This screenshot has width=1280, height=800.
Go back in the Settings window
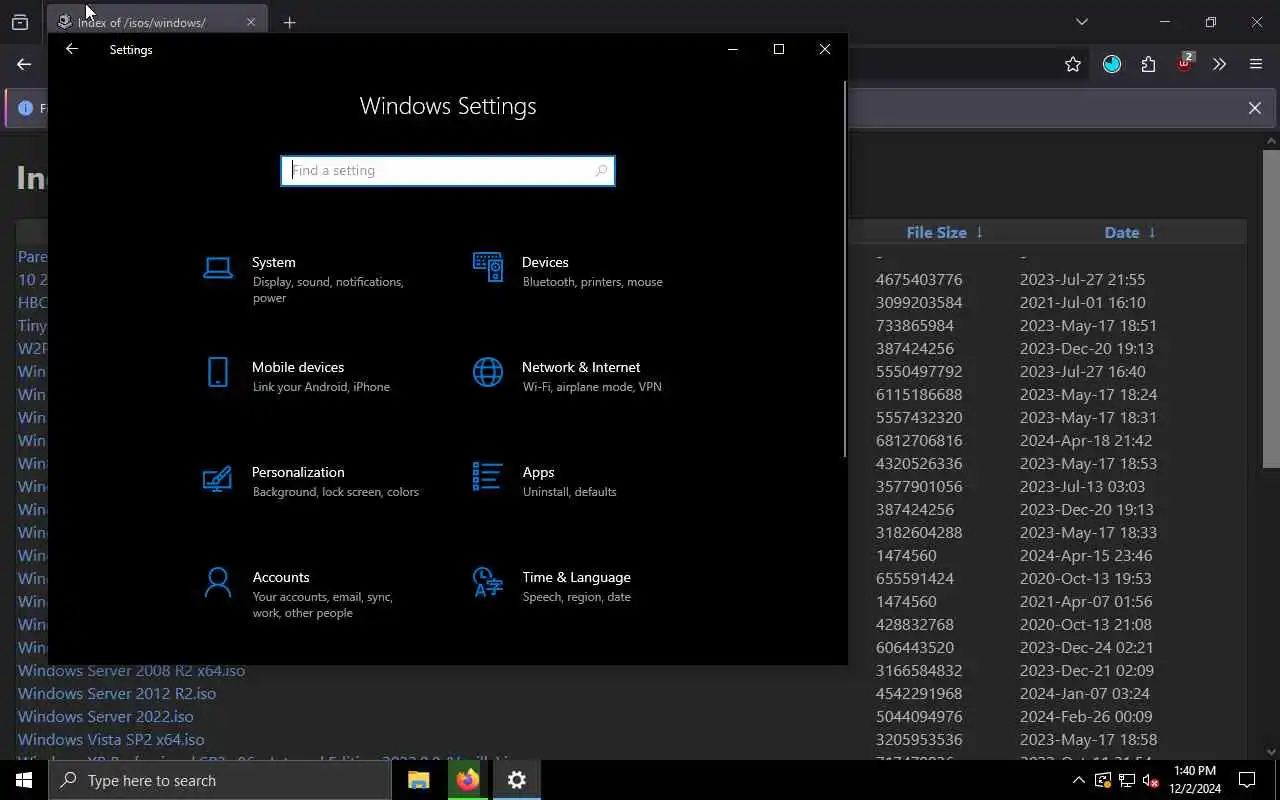(72, 49)
